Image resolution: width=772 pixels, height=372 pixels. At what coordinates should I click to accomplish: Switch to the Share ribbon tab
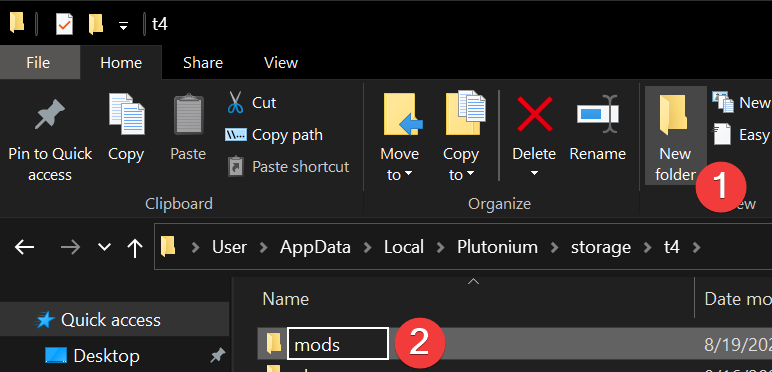click(x=203, y=62)
